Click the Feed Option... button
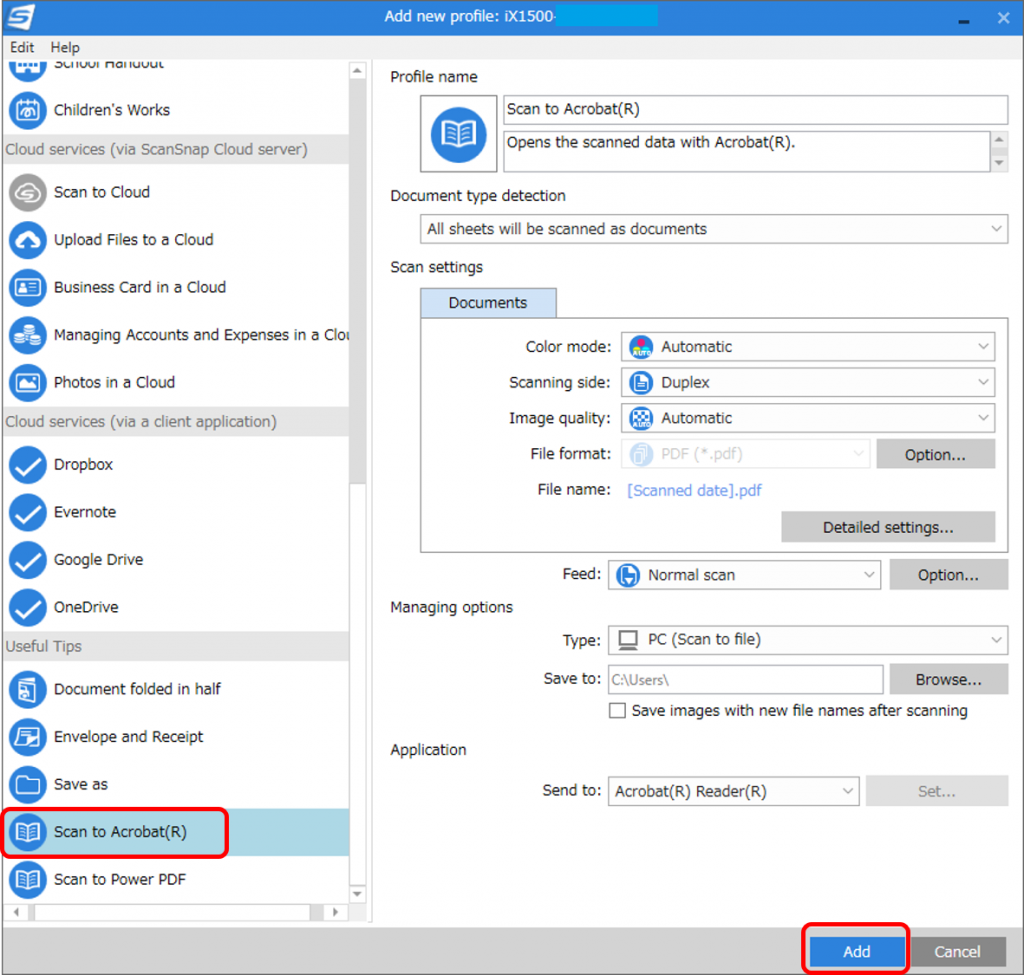This screenshot has width=1024, height=975. point(948,575)
